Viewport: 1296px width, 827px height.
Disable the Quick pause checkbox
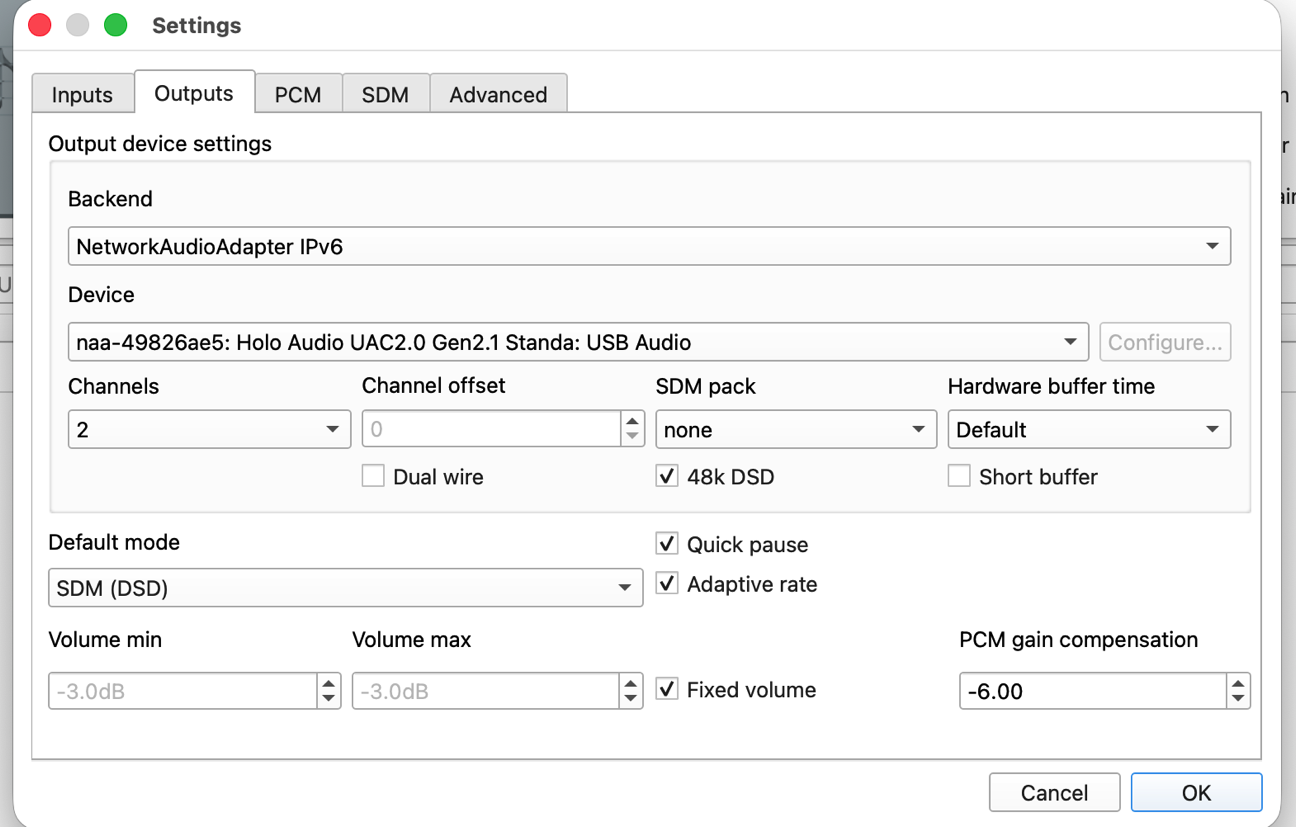coord(667,544)
